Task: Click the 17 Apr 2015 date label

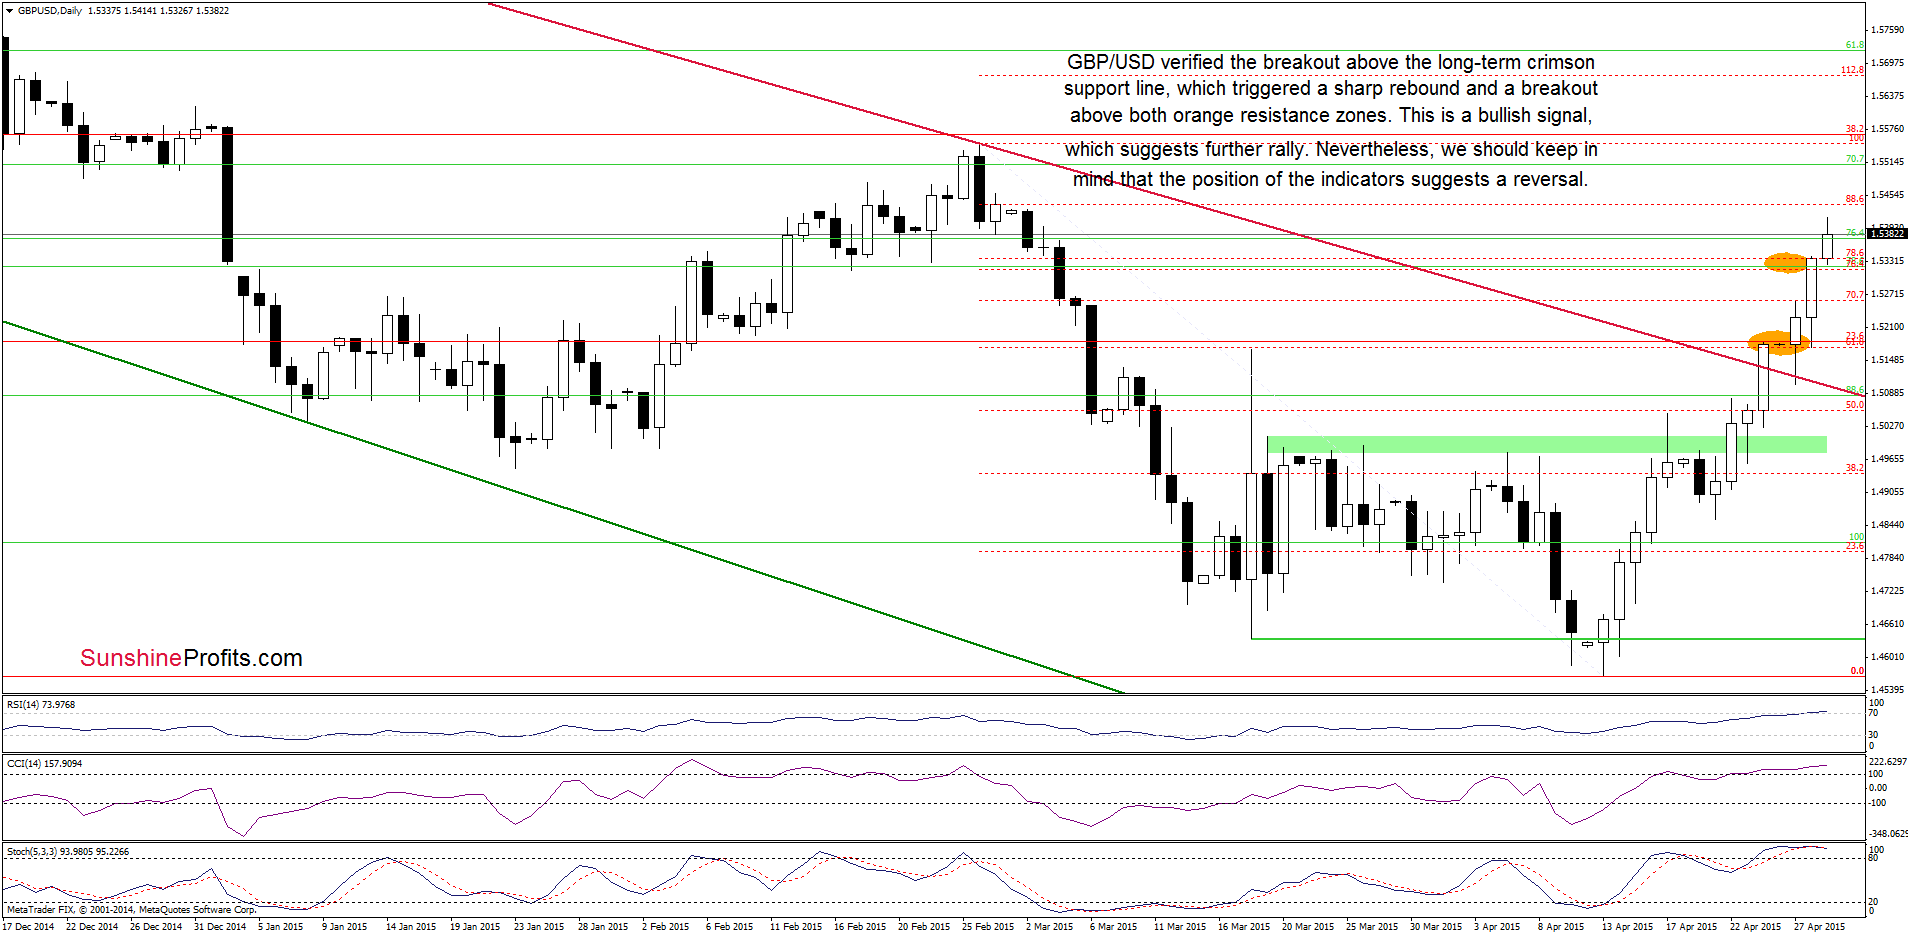Action: click(x=1692, y=927)
